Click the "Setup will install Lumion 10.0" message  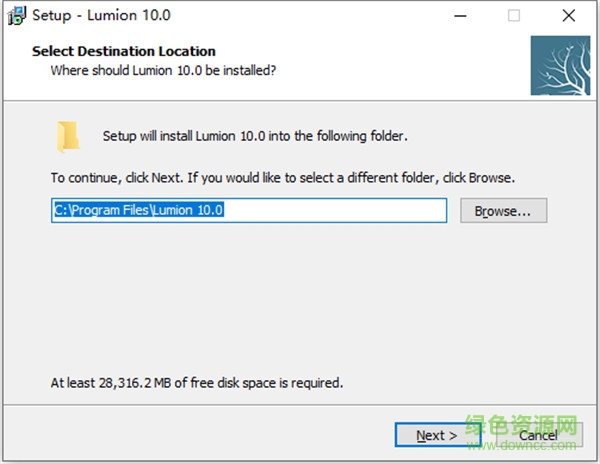[255, 136]
